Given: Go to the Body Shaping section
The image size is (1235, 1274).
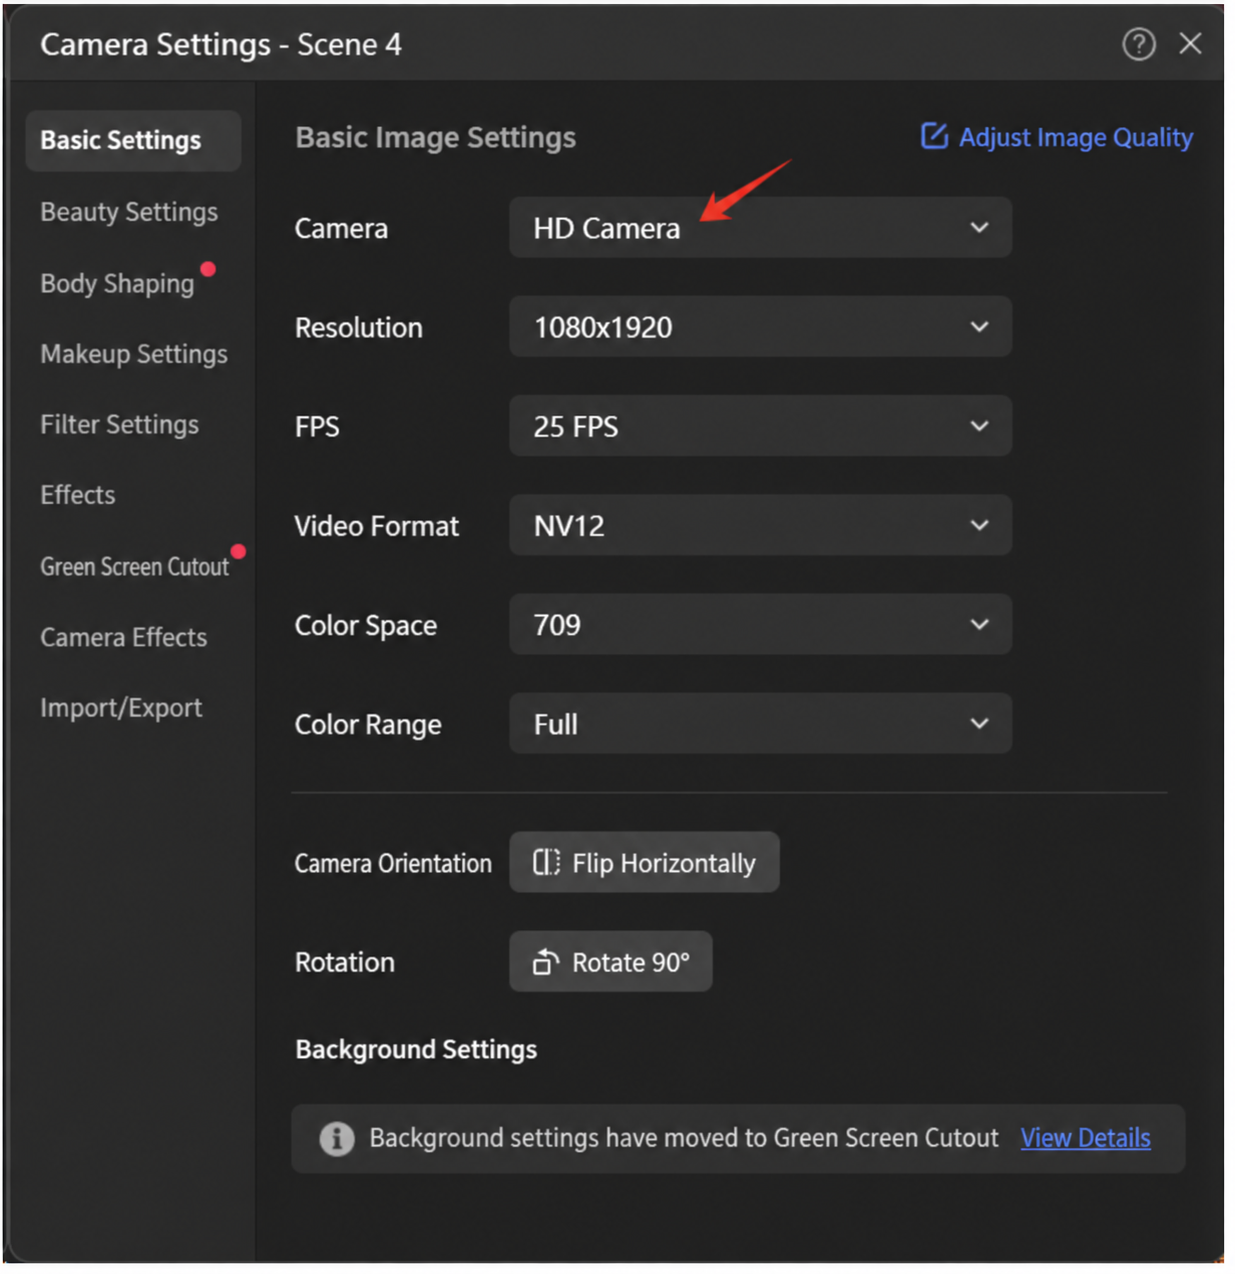Looking at the screenshot, I should (x=117, y=284).
